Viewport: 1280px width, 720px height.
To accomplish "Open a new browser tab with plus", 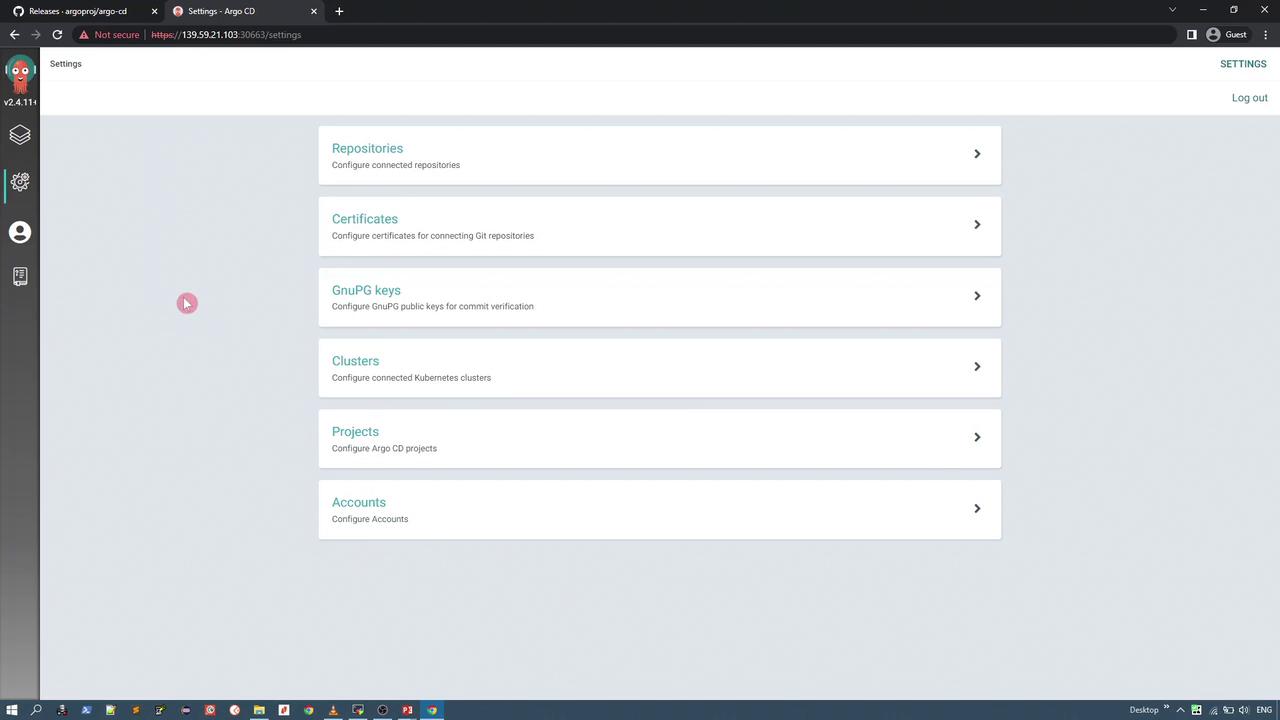I will 339,11.
